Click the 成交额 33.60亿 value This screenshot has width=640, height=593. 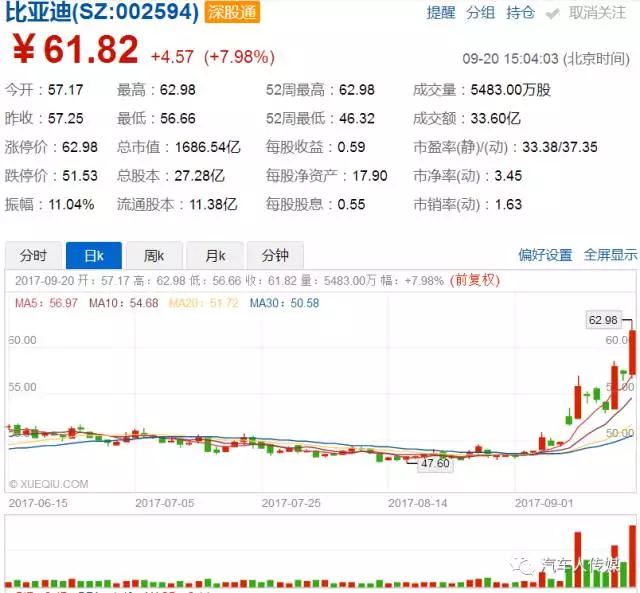point(467,118)
